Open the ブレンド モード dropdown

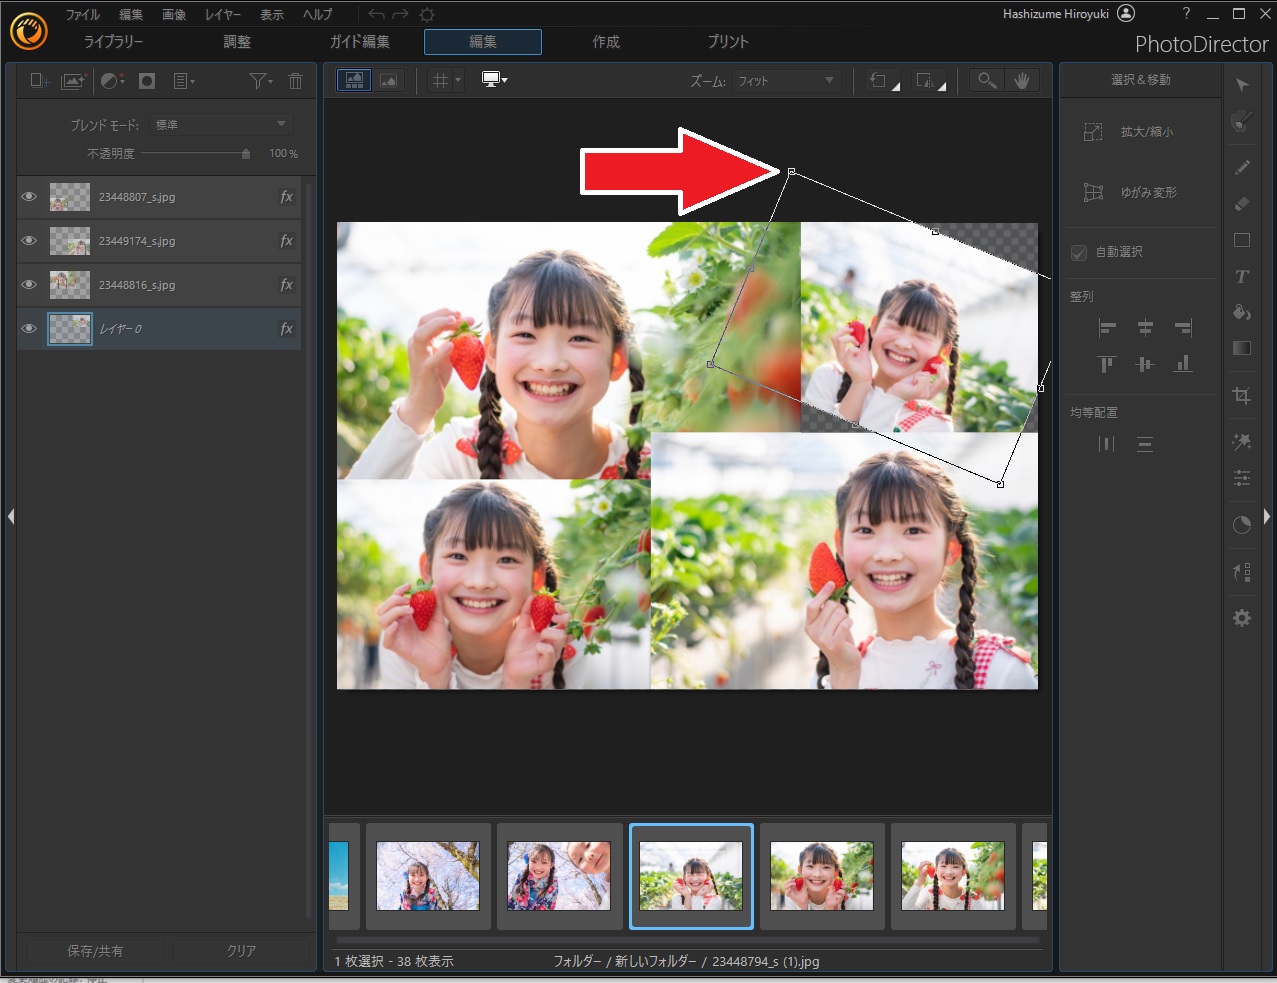[x=220, y=125]
